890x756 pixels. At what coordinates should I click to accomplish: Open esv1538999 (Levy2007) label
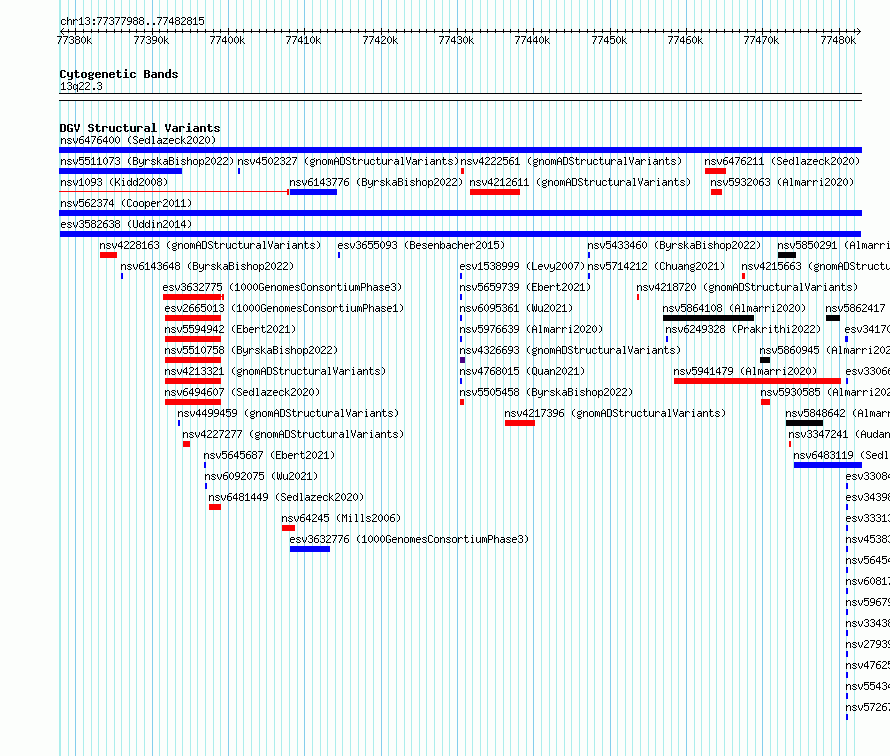click(x=522, y=266)
